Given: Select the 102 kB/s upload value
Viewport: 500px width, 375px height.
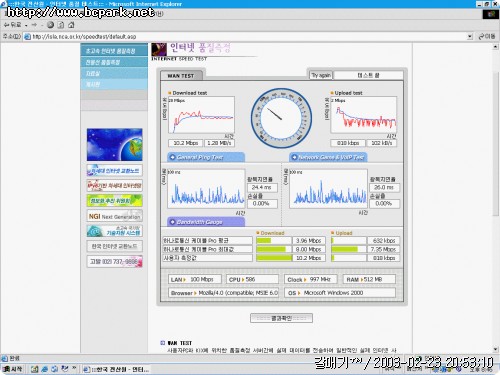Looking at the screenshot, I should click(382, 143).
